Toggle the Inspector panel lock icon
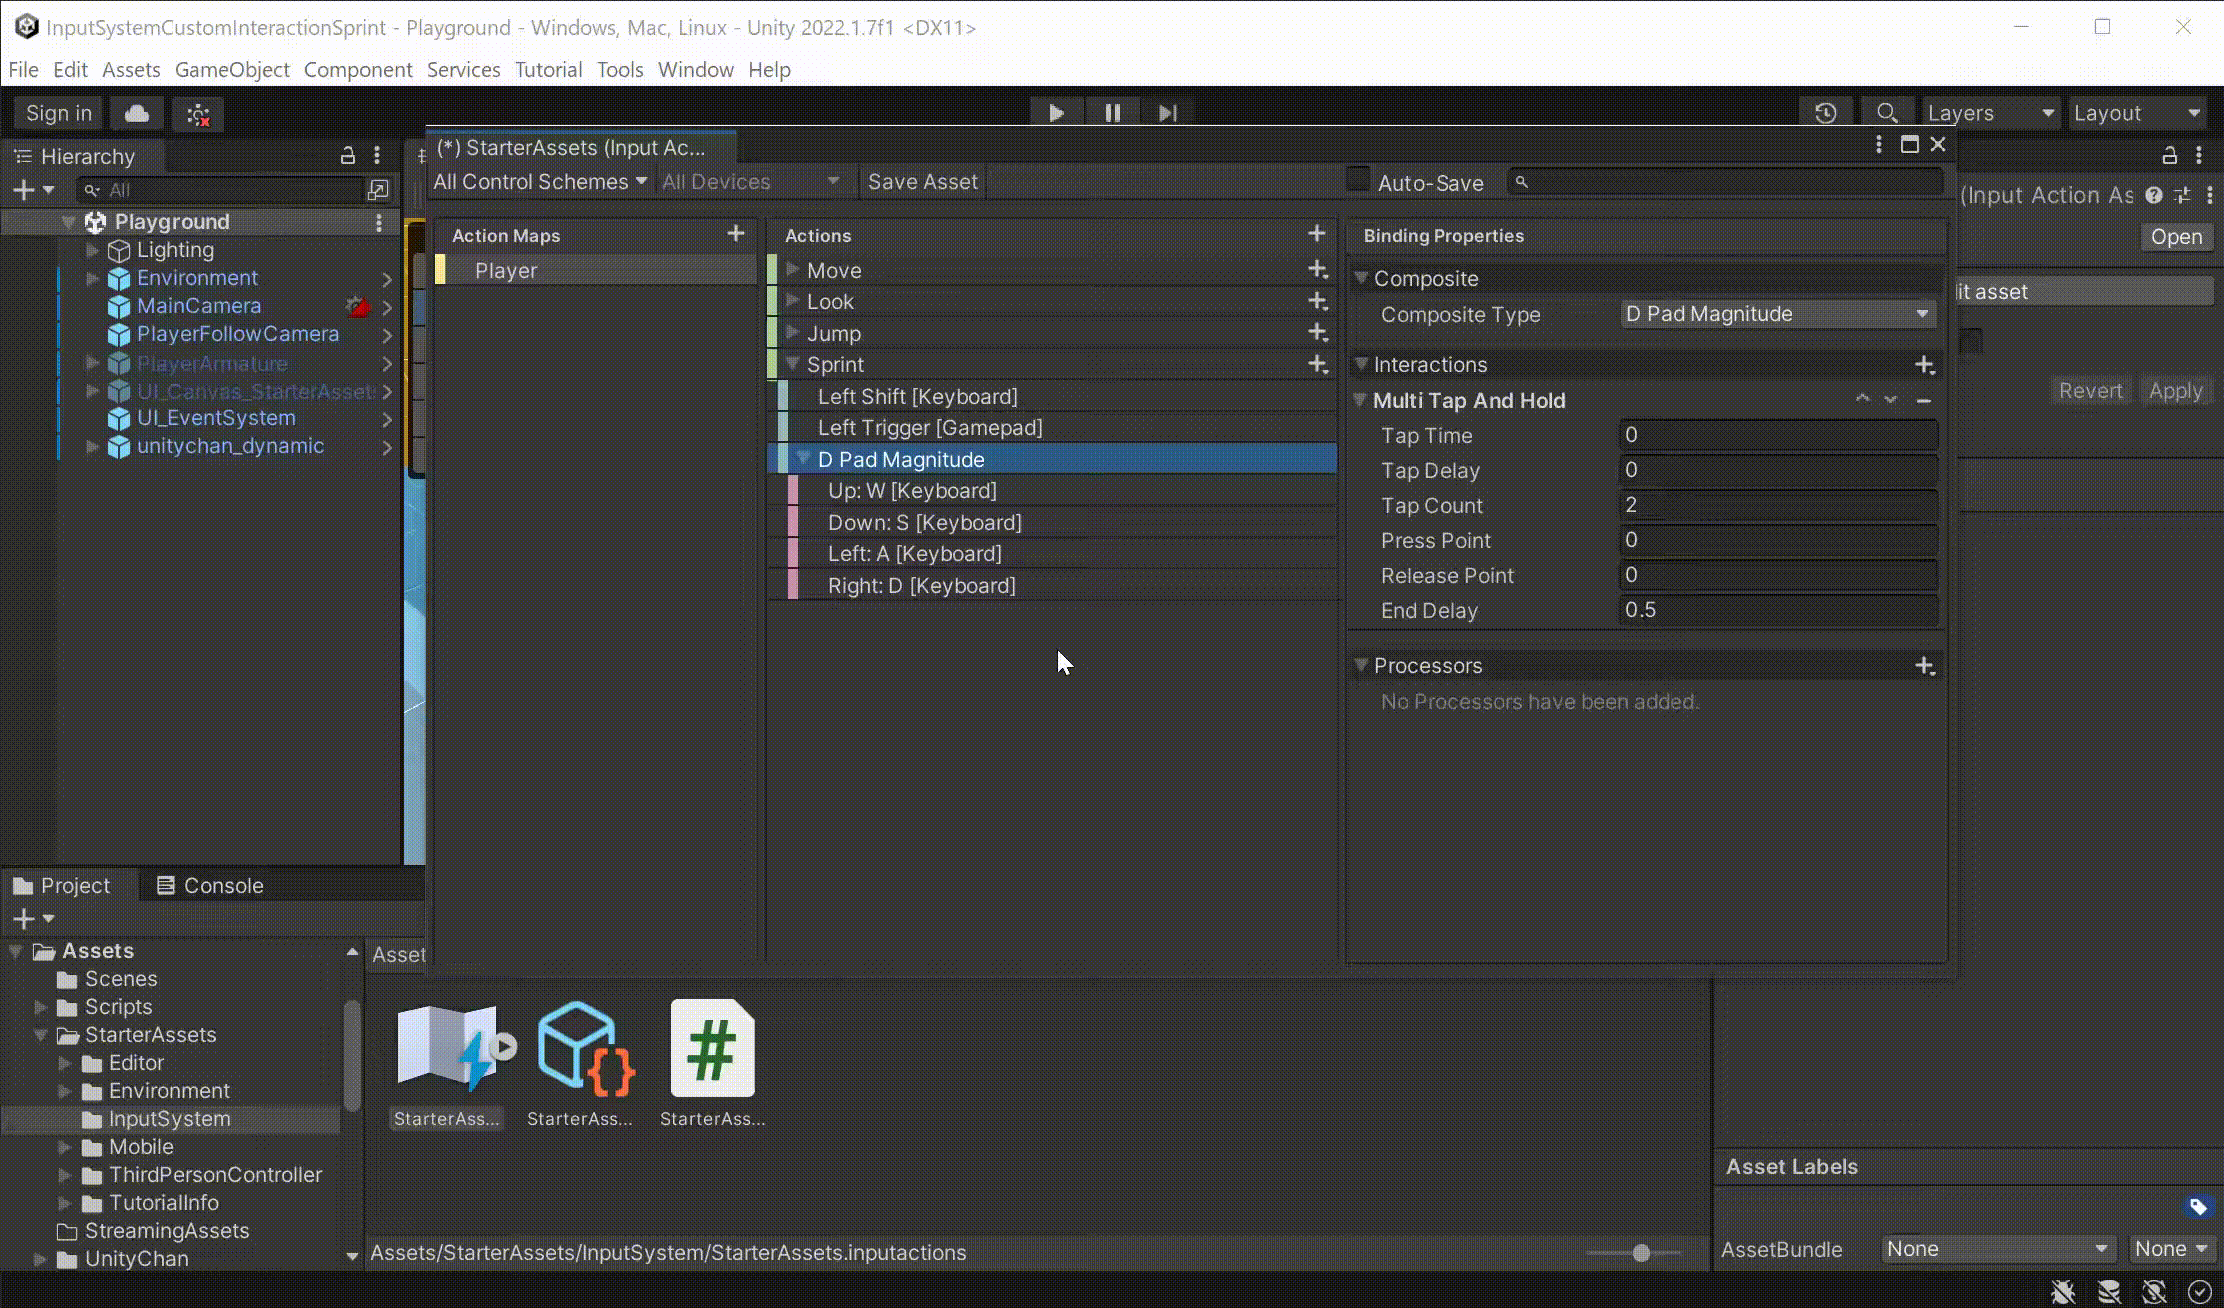Image resolution: width=2224 pixels, height=1308 pixels. tap(2169, 156)
